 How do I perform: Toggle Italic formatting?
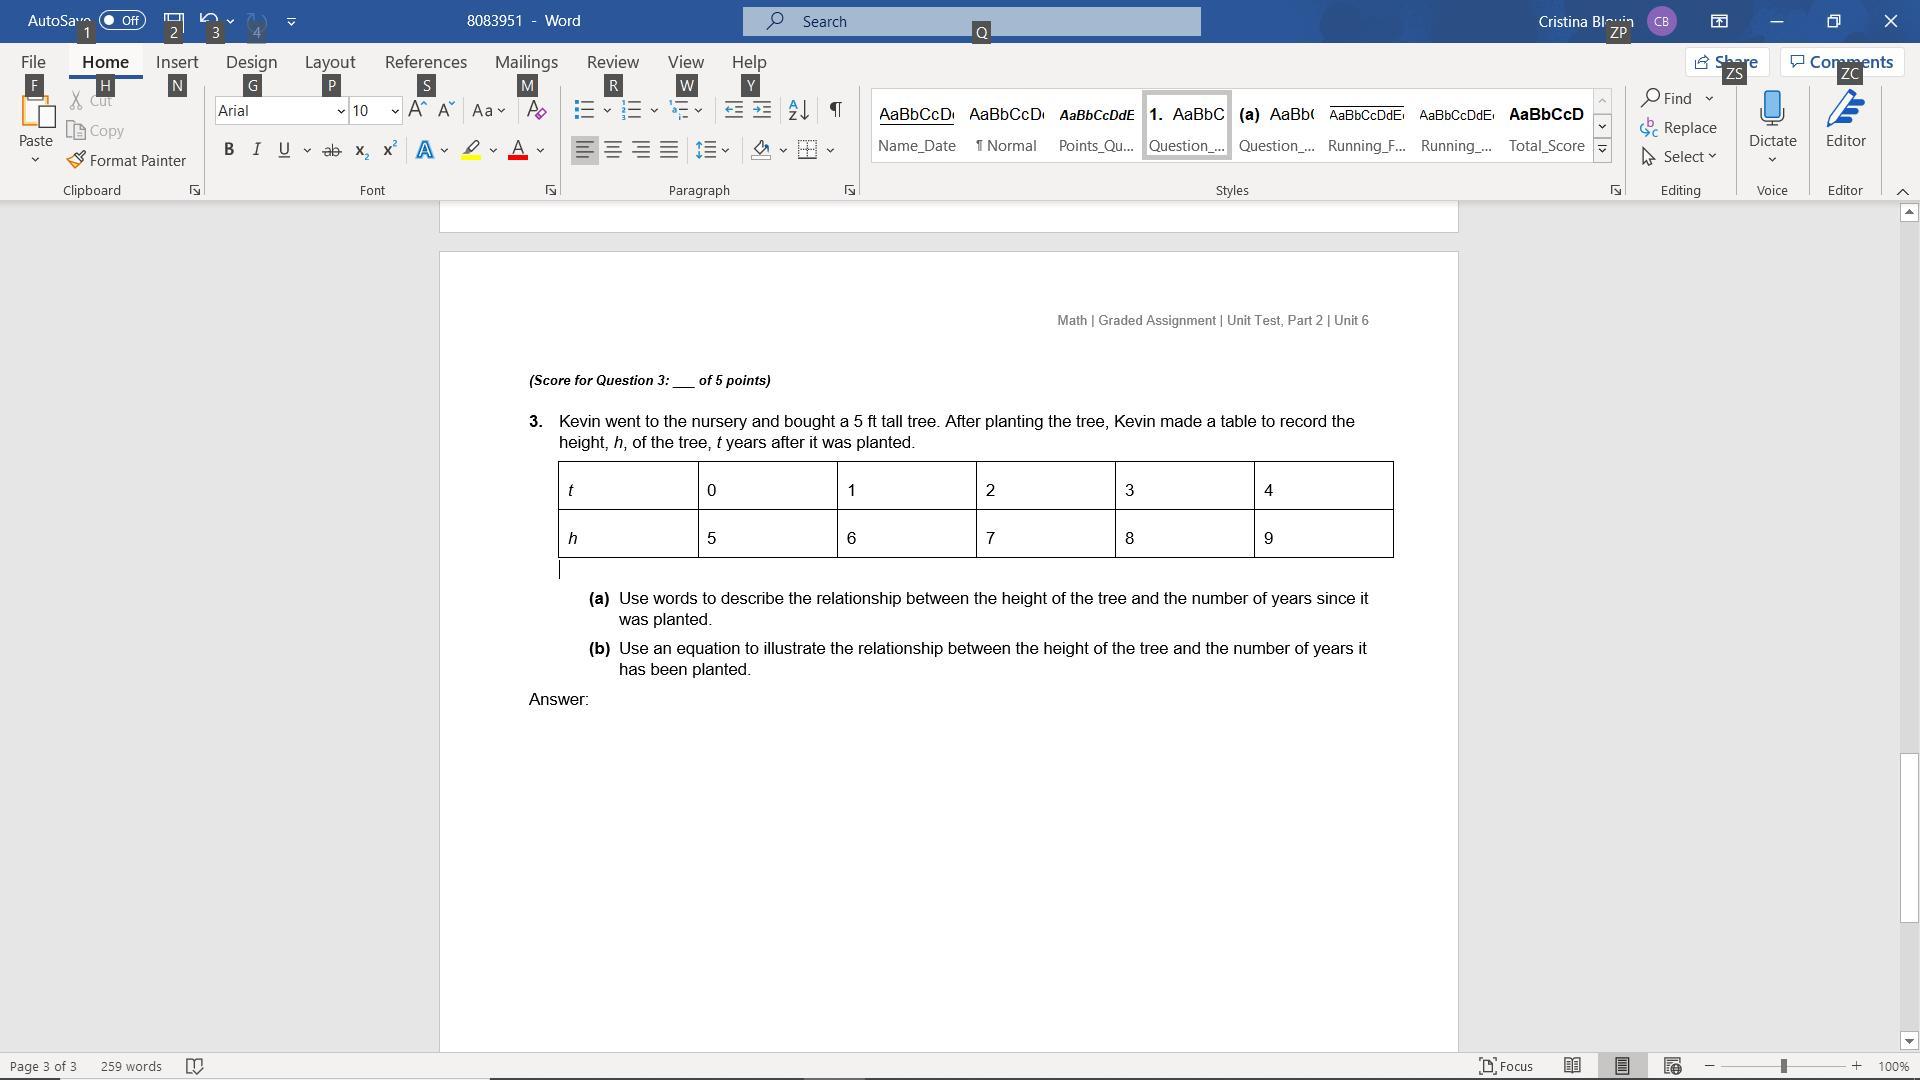tap(256, 150)
